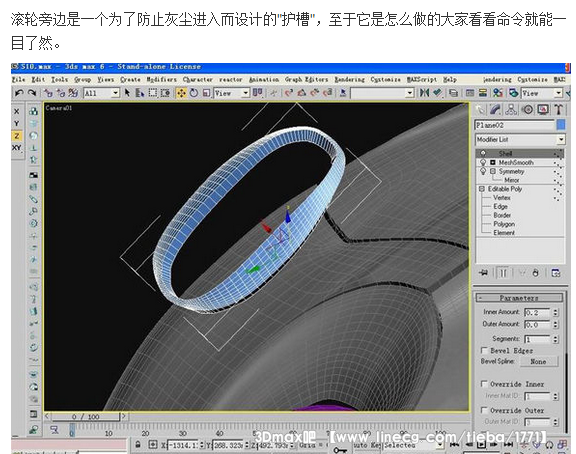The image size is (576, 454).
Task: Open the Utilities hammer panel icon
Action: (x=558, y=109)
